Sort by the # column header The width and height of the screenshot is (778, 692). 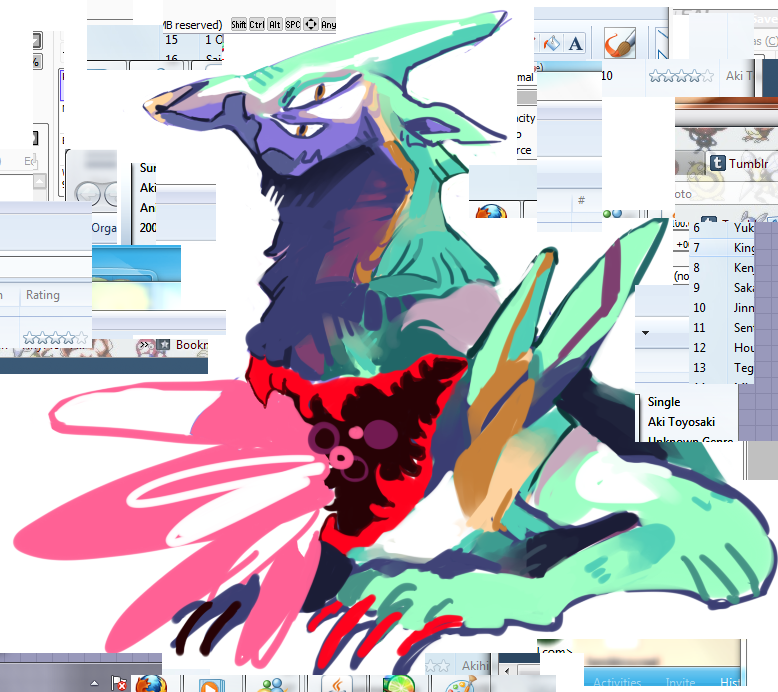pos(581,200)
